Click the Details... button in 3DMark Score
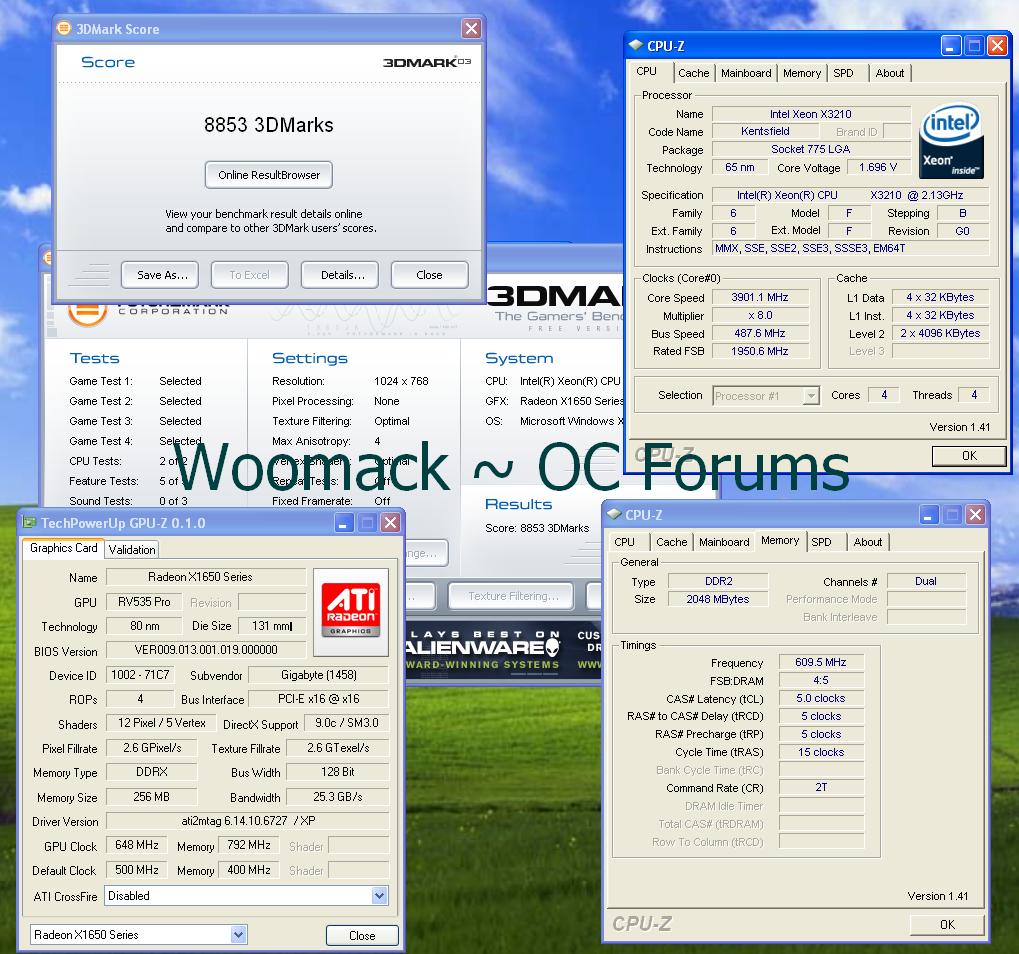The image size is (1019, 954). 340,275
